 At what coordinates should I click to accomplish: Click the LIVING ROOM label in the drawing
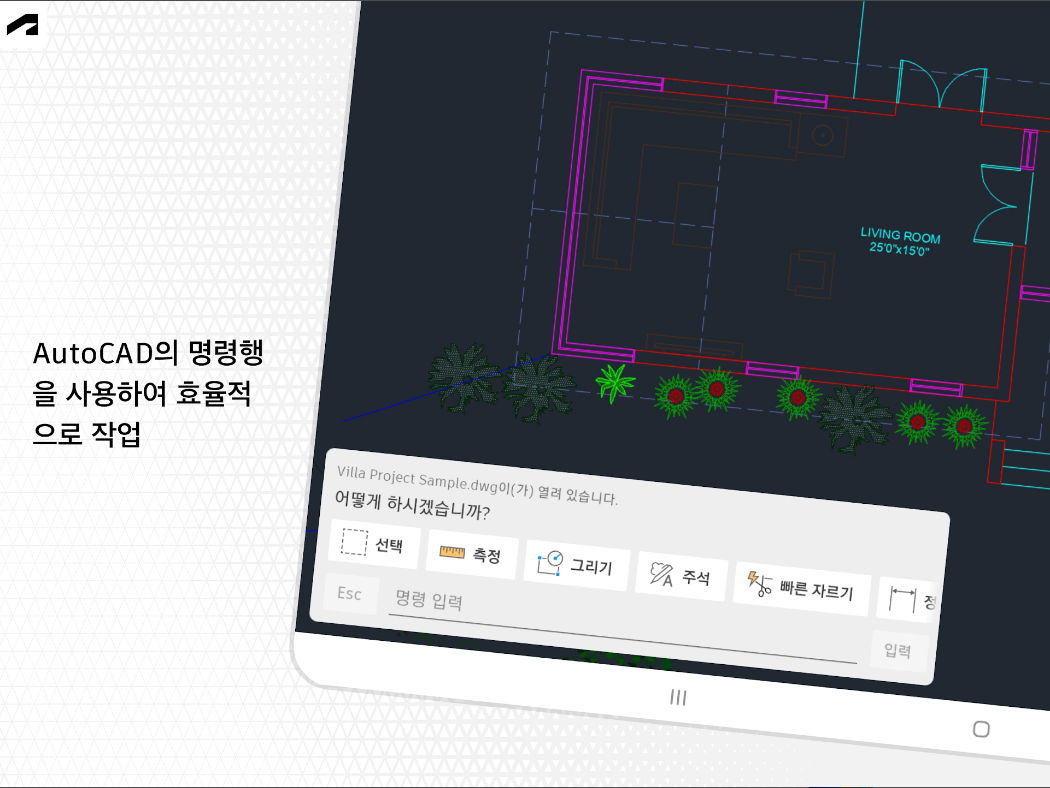[901, 236]
